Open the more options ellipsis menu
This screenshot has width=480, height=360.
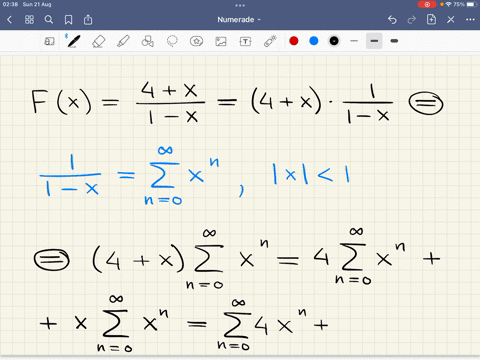(x=470, y=20)
